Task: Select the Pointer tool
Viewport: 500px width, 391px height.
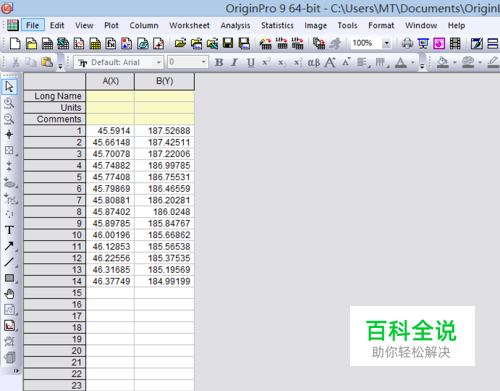Action: point(9,87)
